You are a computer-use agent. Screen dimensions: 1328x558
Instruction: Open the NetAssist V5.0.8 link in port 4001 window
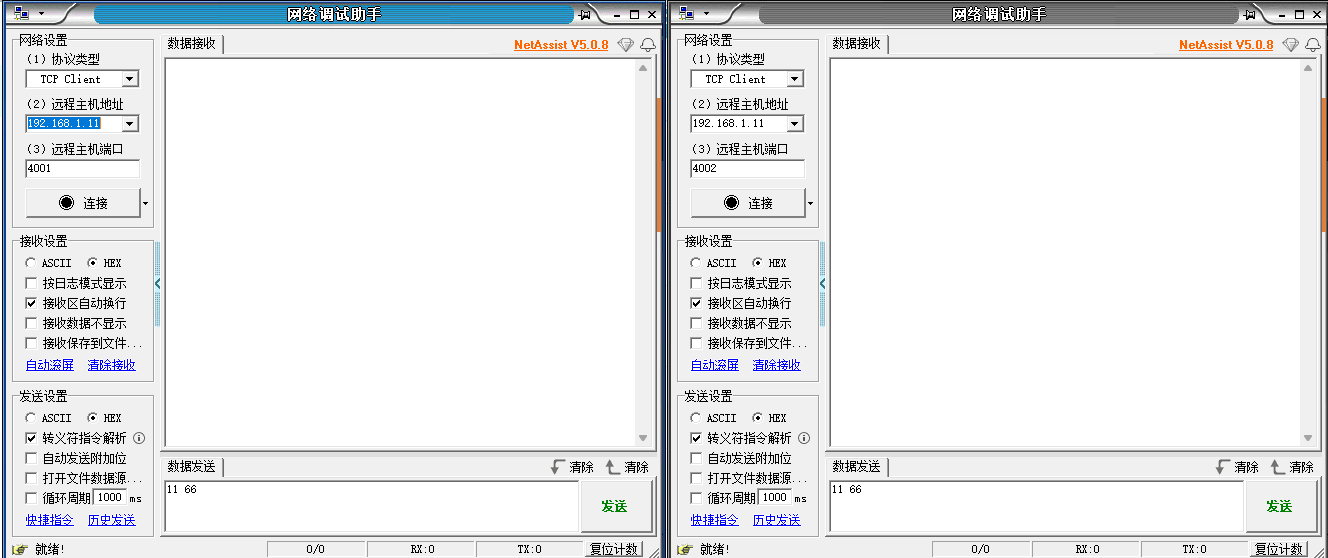561,45
